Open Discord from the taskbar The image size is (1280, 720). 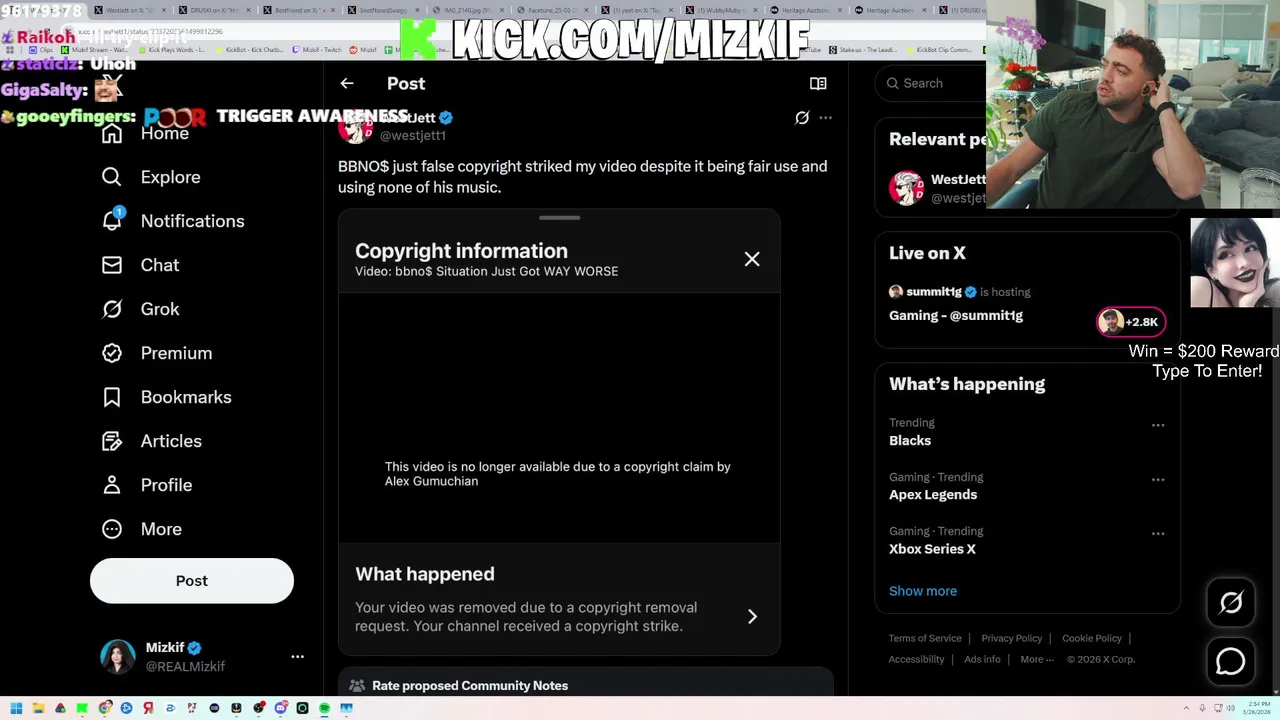click(x=281, y=708)
